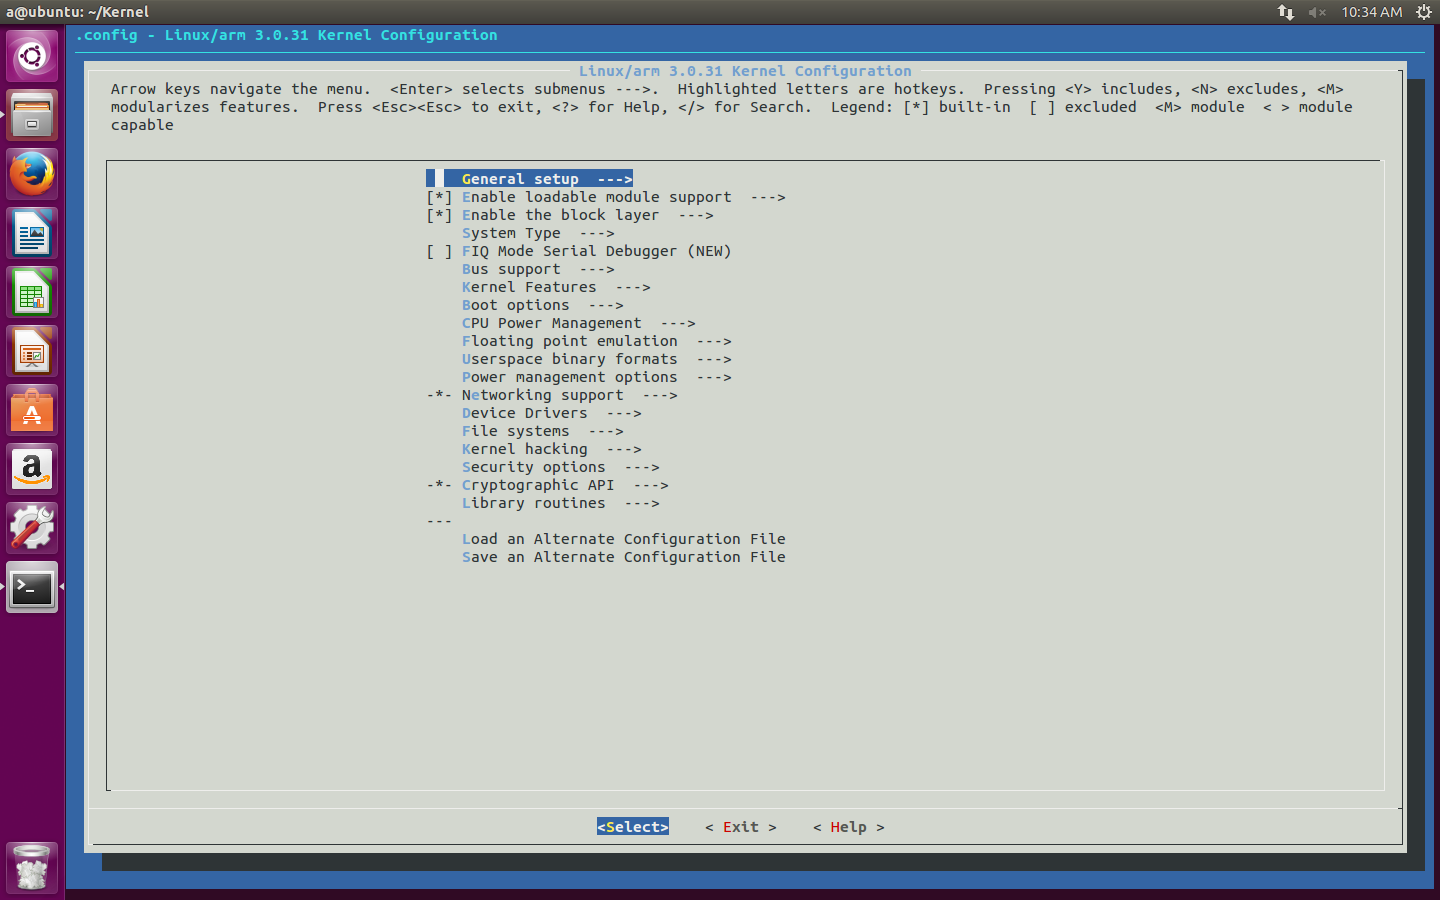Open Ubuntu Software Center
Viewport: 1440px width, 900px height.
click(x=32, y=410)
